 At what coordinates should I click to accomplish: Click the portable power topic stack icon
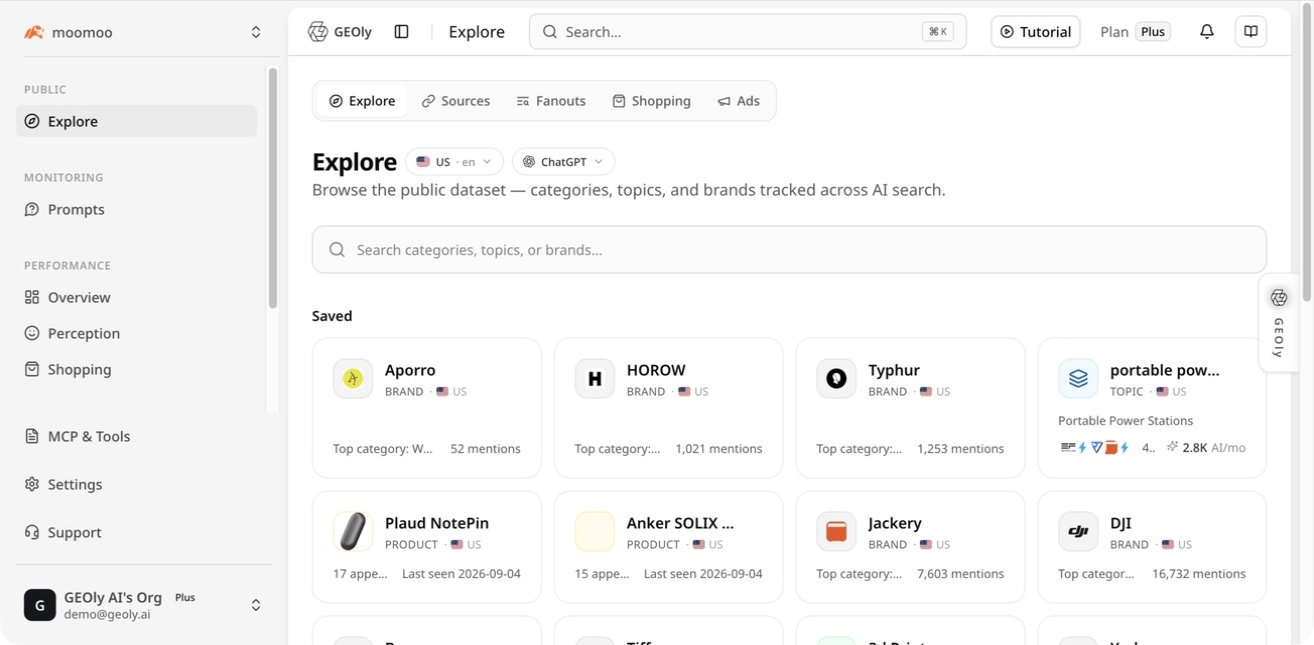(1078, 379)
